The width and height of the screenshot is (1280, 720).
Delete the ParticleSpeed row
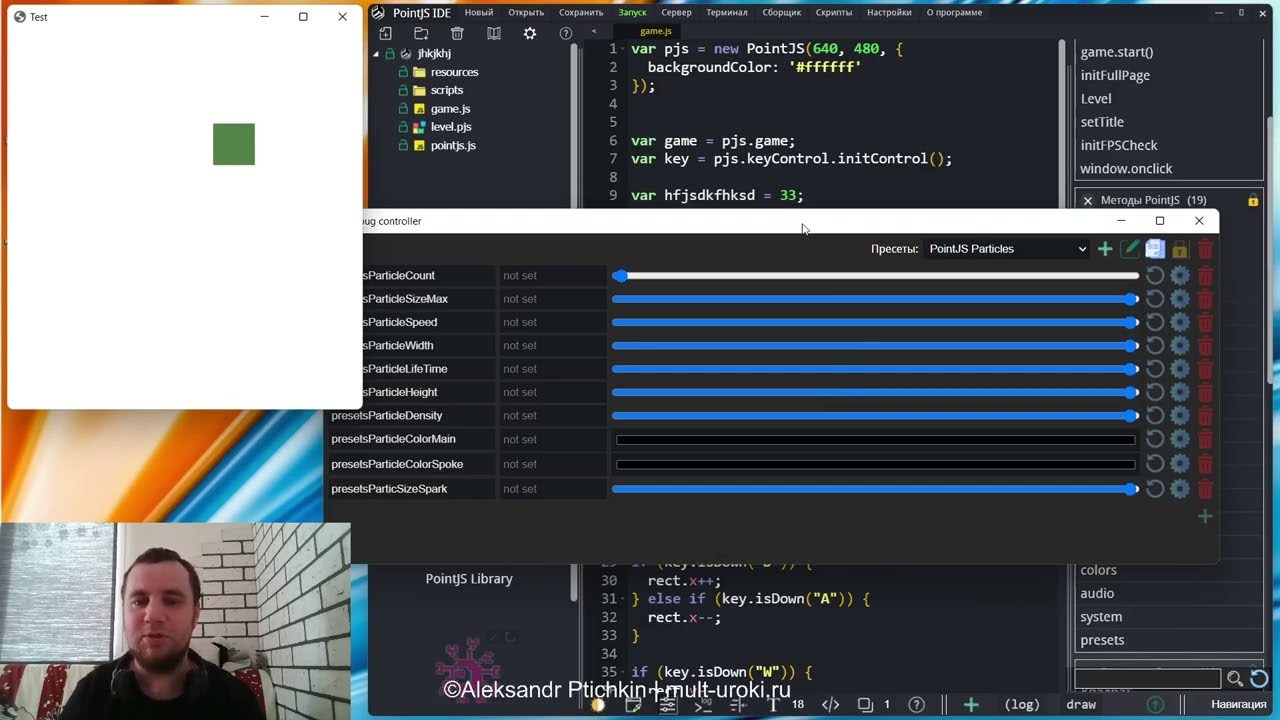[x=1205, y=322]
